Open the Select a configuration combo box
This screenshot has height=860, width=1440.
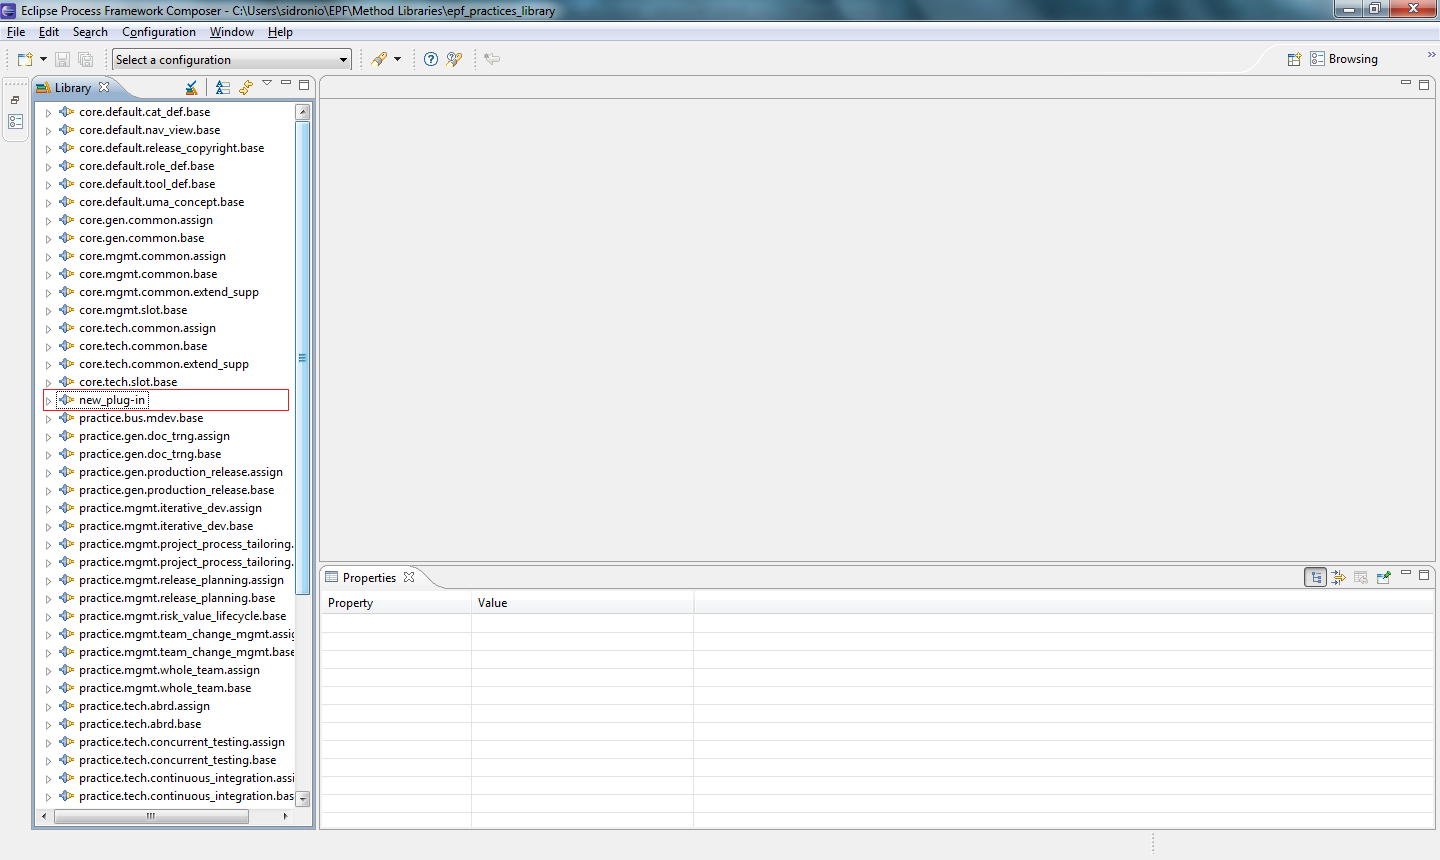point(232,60)
